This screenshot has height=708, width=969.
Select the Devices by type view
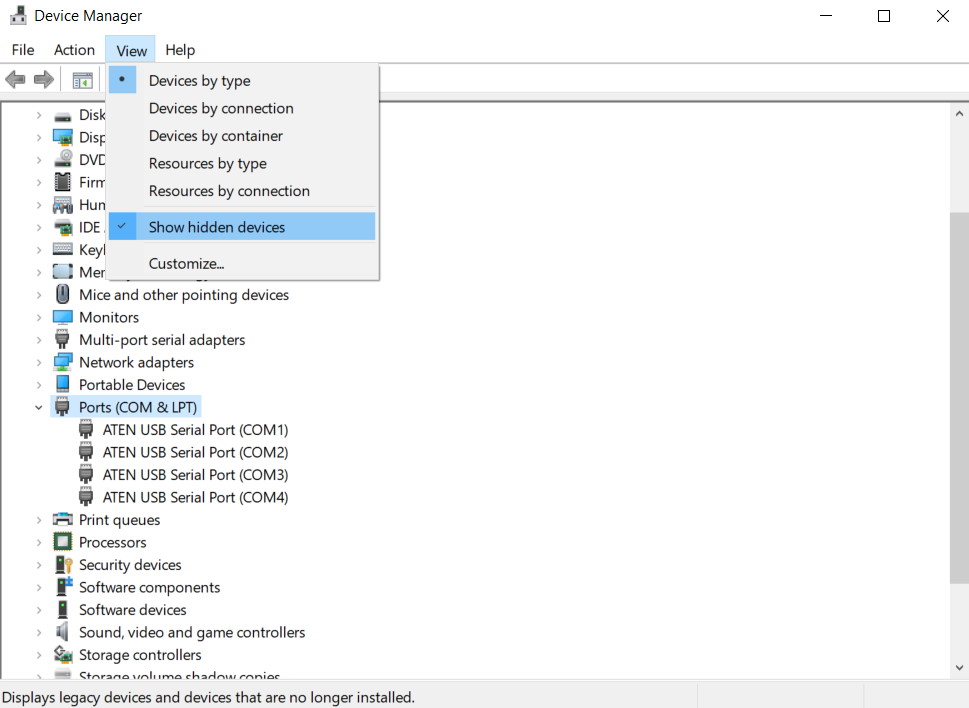point(199,81)
